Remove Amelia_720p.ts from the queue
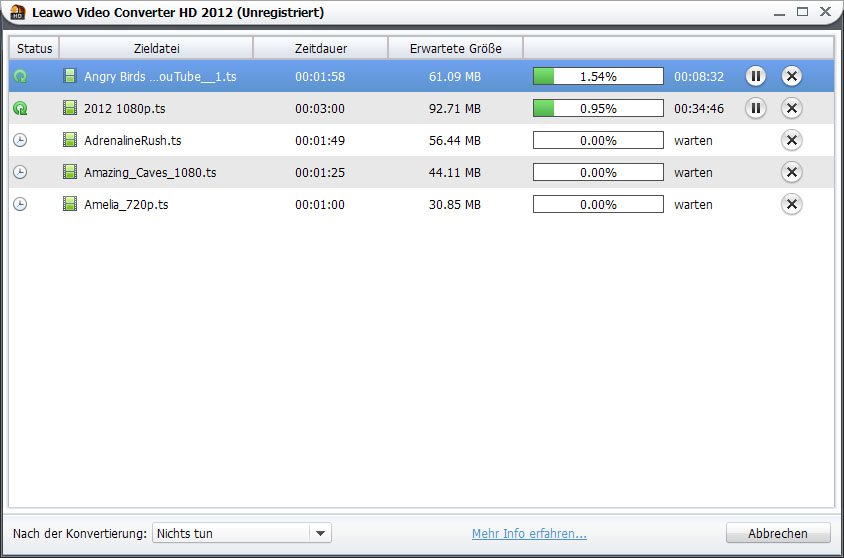Image resolution: width=844 pixels, height=558 pixels. click(x=792, y=204)
